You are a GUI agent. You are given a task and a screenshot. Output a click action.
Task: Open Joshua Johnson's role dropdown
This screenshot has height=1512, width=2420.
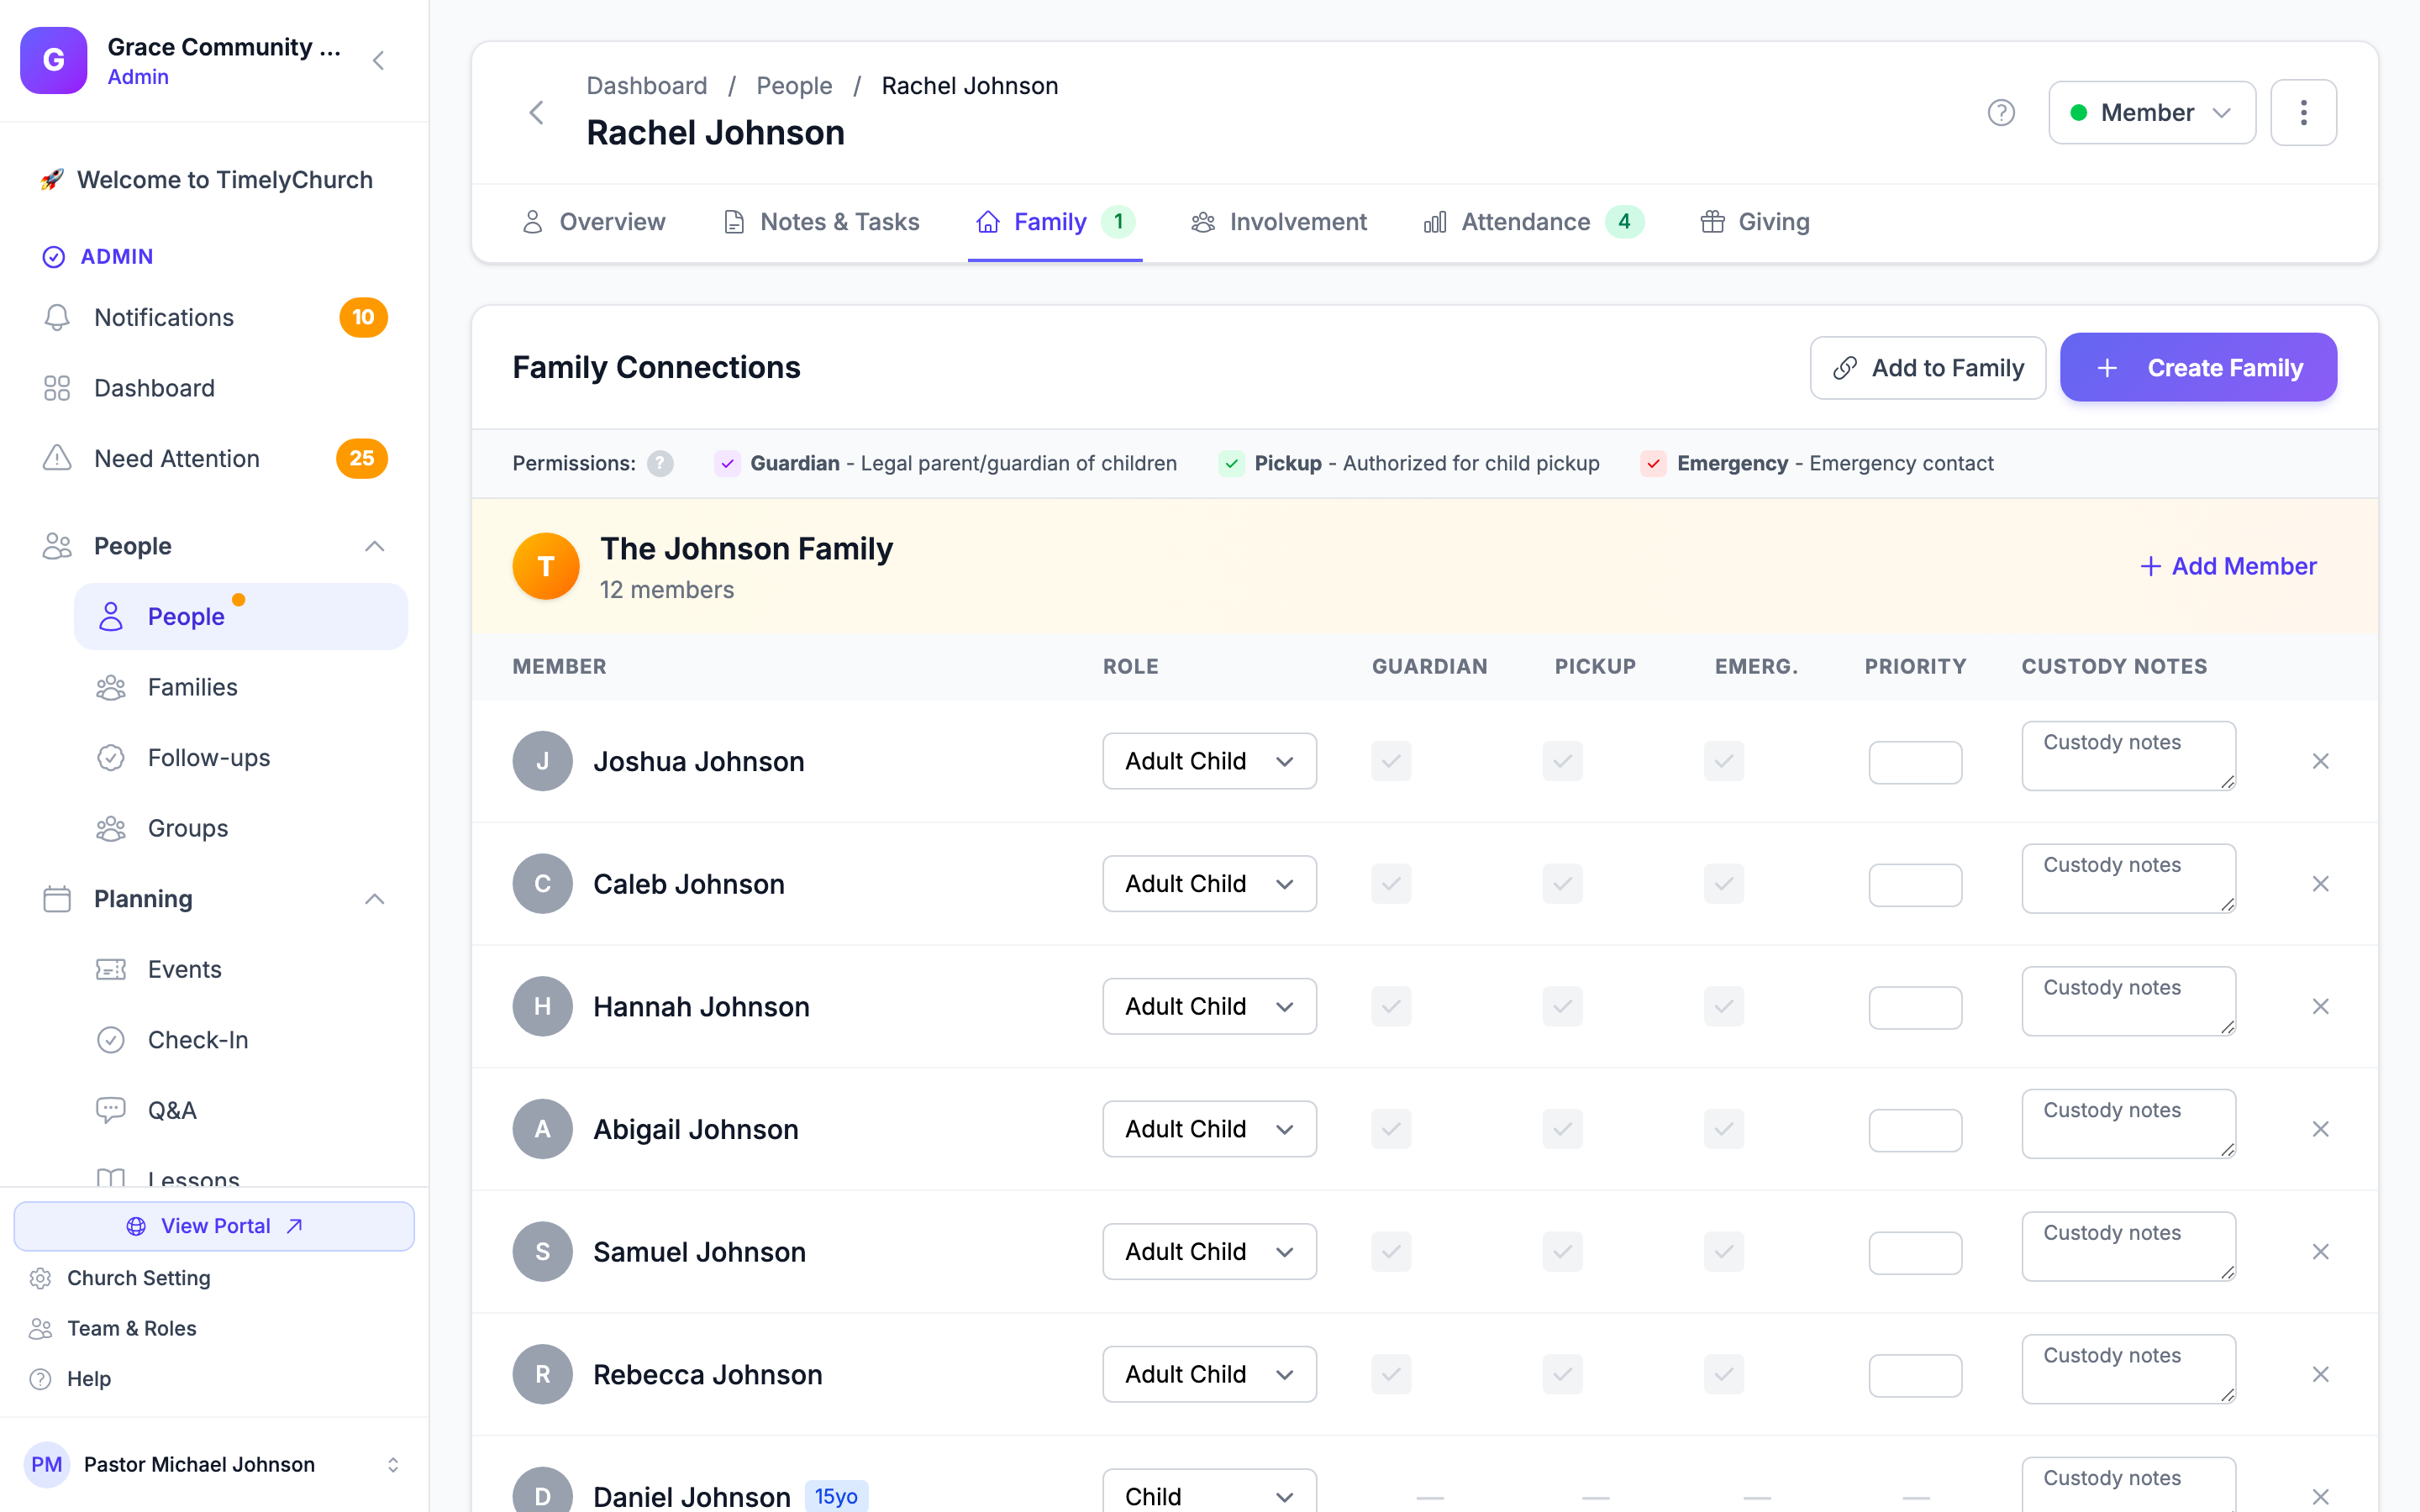[x=1209, y=762]
